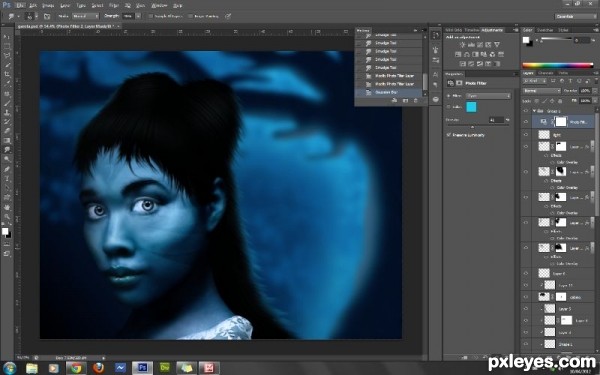Click the layer Fill value field
The image size is (600, 375).
(x=585, y=101)
